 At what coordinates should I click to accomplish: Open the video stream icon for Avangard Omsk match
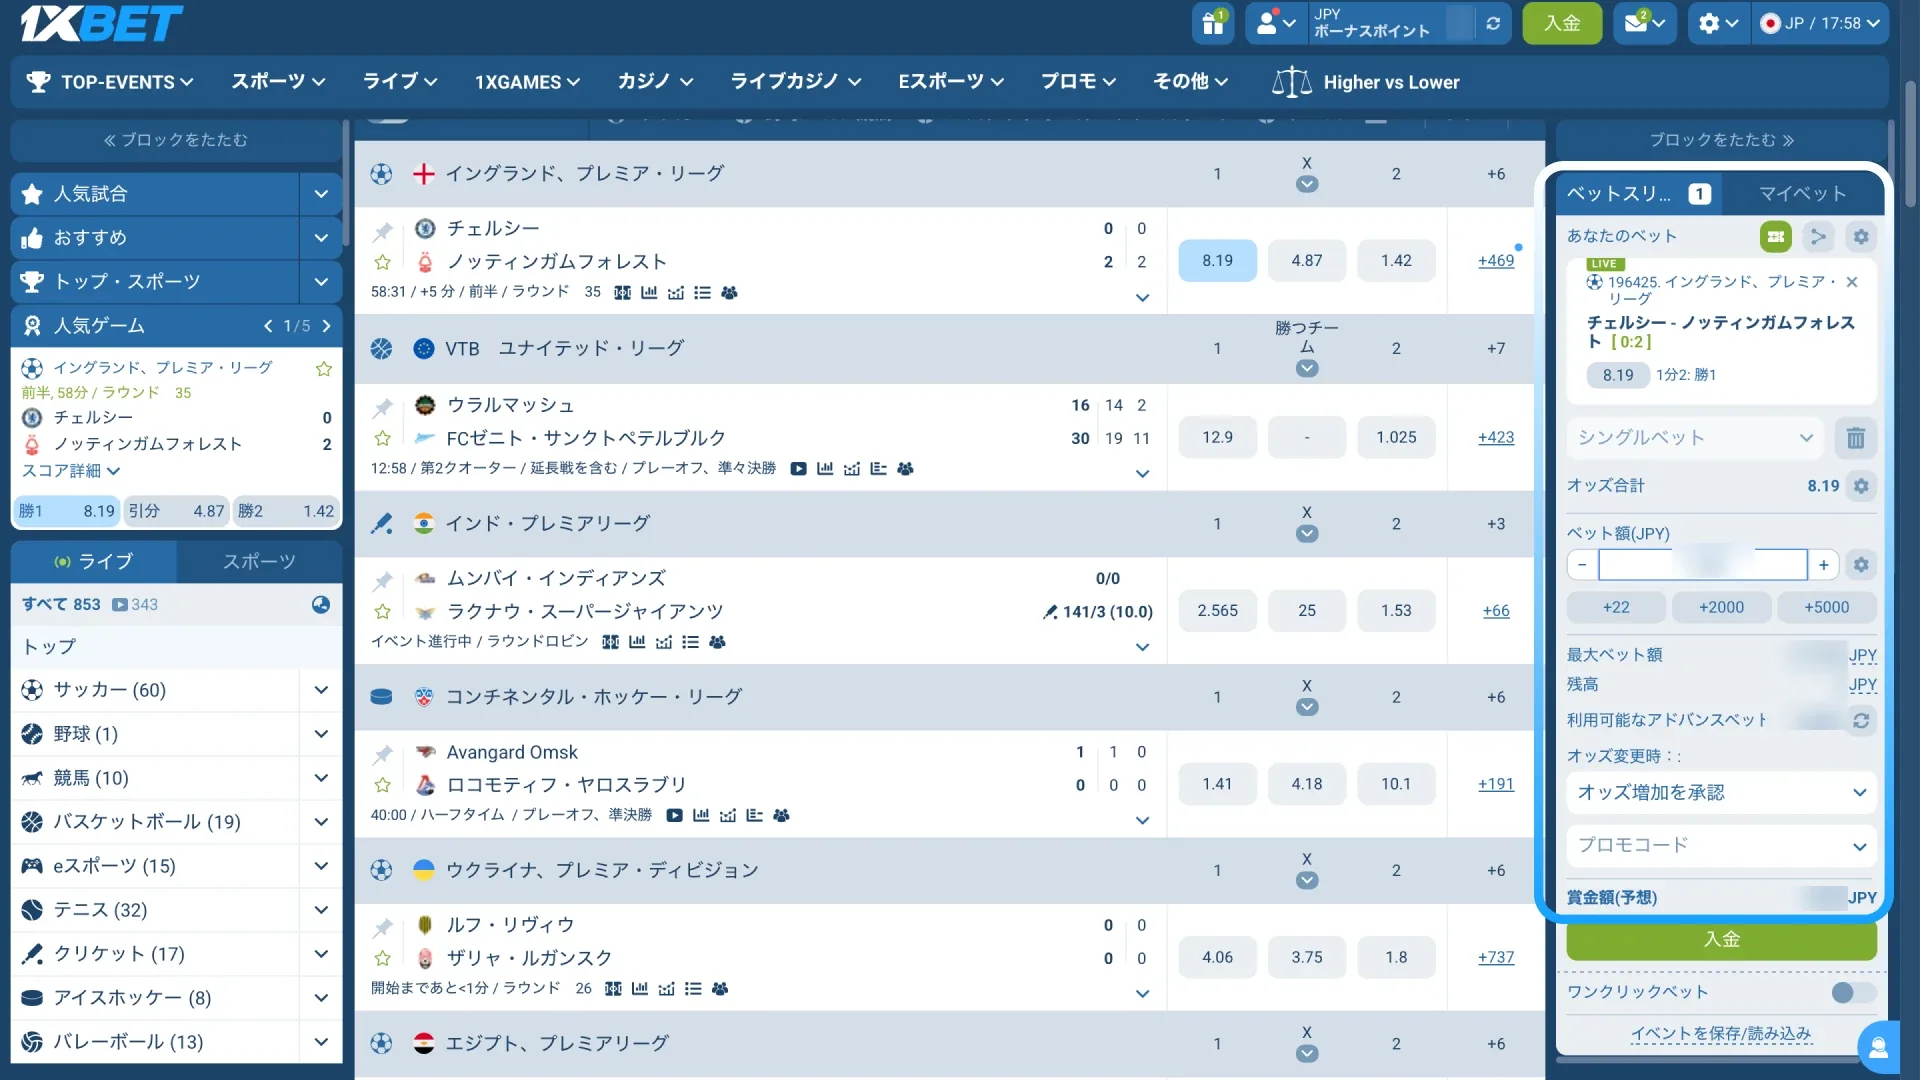click(x=674, y=815)
